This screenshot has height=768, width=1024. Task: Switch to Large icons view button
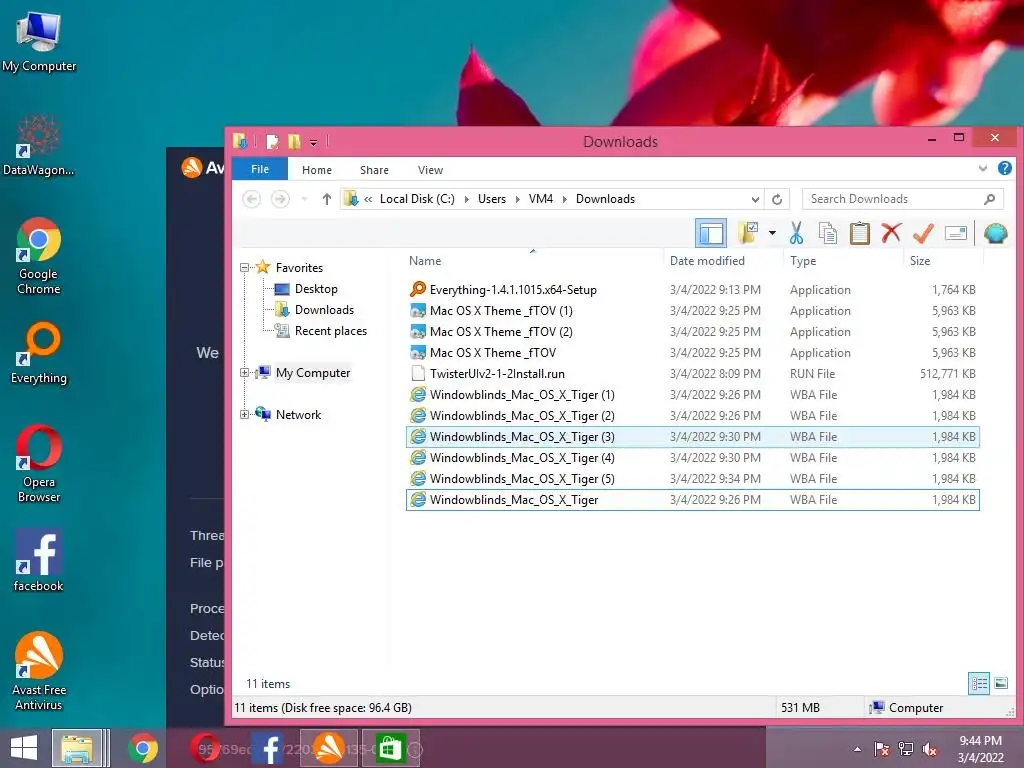(1000, 684)
